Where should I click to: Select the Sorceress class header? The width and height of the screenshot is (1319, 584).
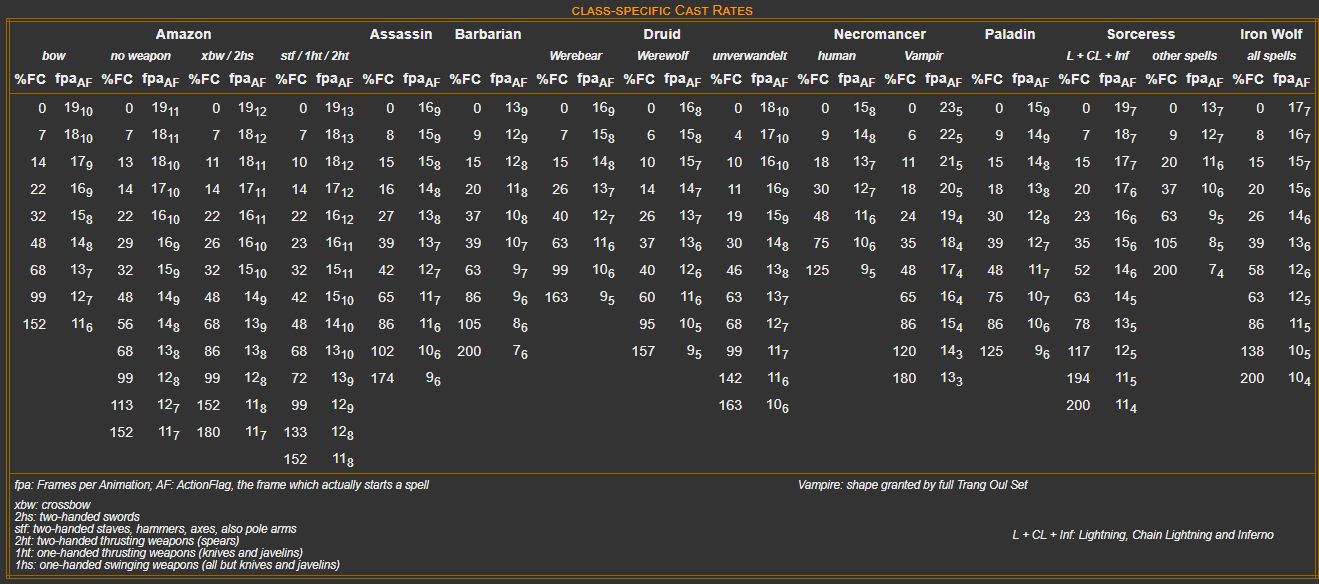pyautogui.click(x=1141, y=34)
